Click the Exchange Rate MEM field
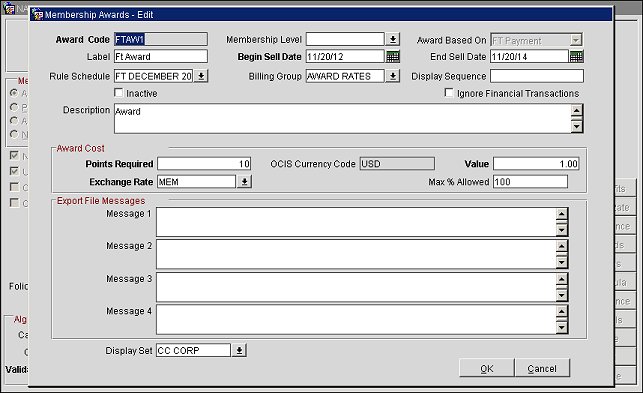 [196, 182]
